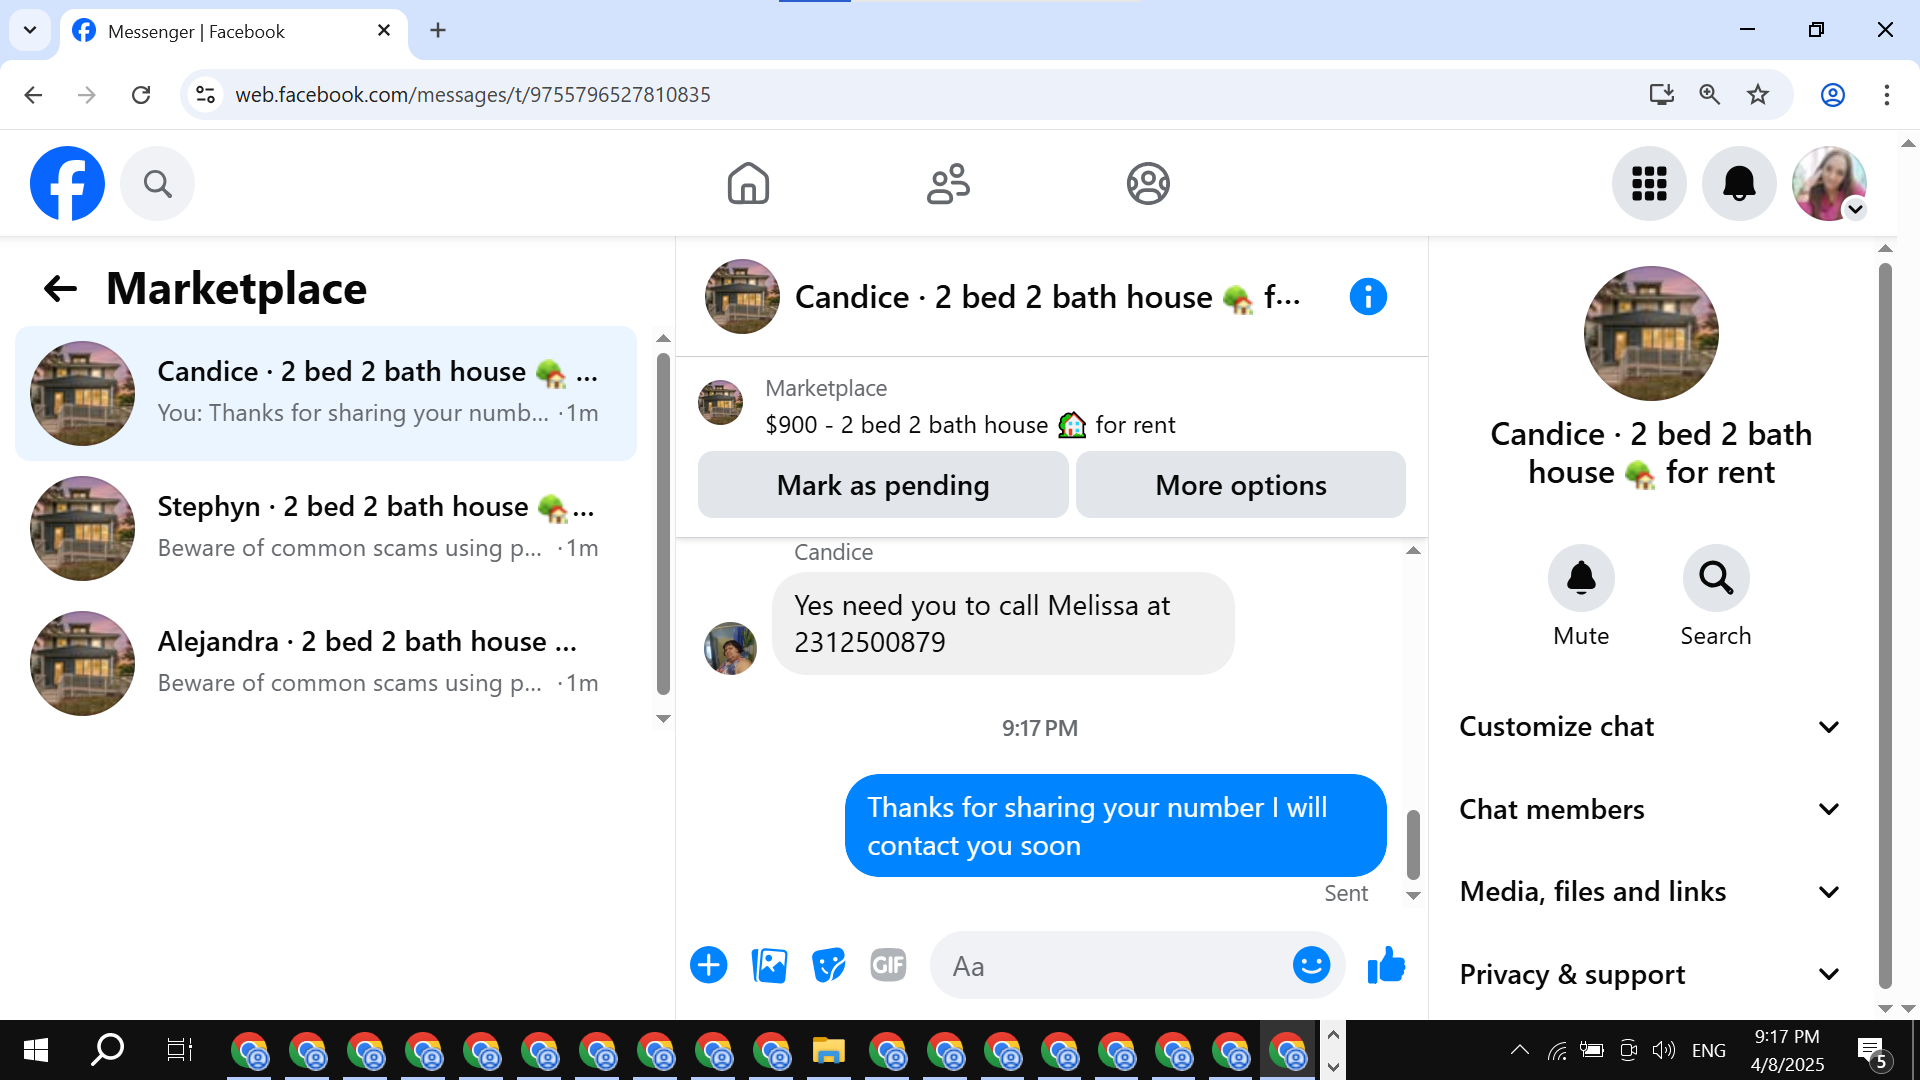Click the More options button
This screenshot has width=1920, height=1080.
[1241, 485]
